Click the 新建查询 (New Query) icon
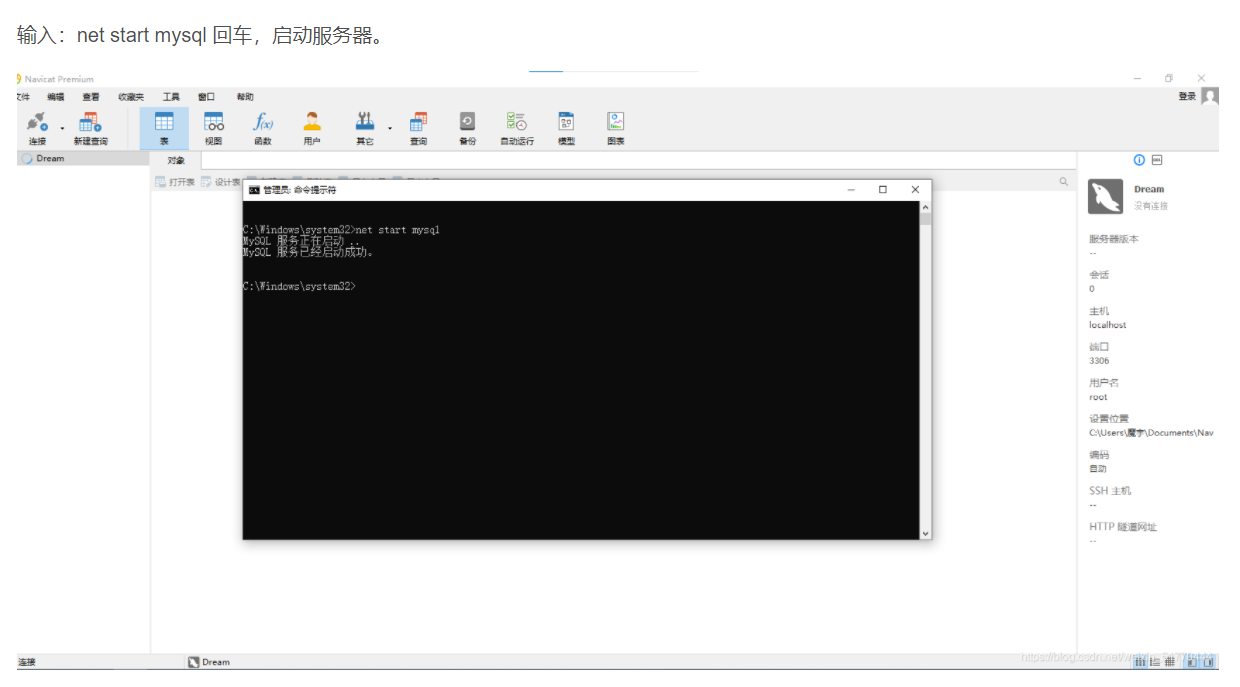The image size is (1240, 687). click(90, 127)
